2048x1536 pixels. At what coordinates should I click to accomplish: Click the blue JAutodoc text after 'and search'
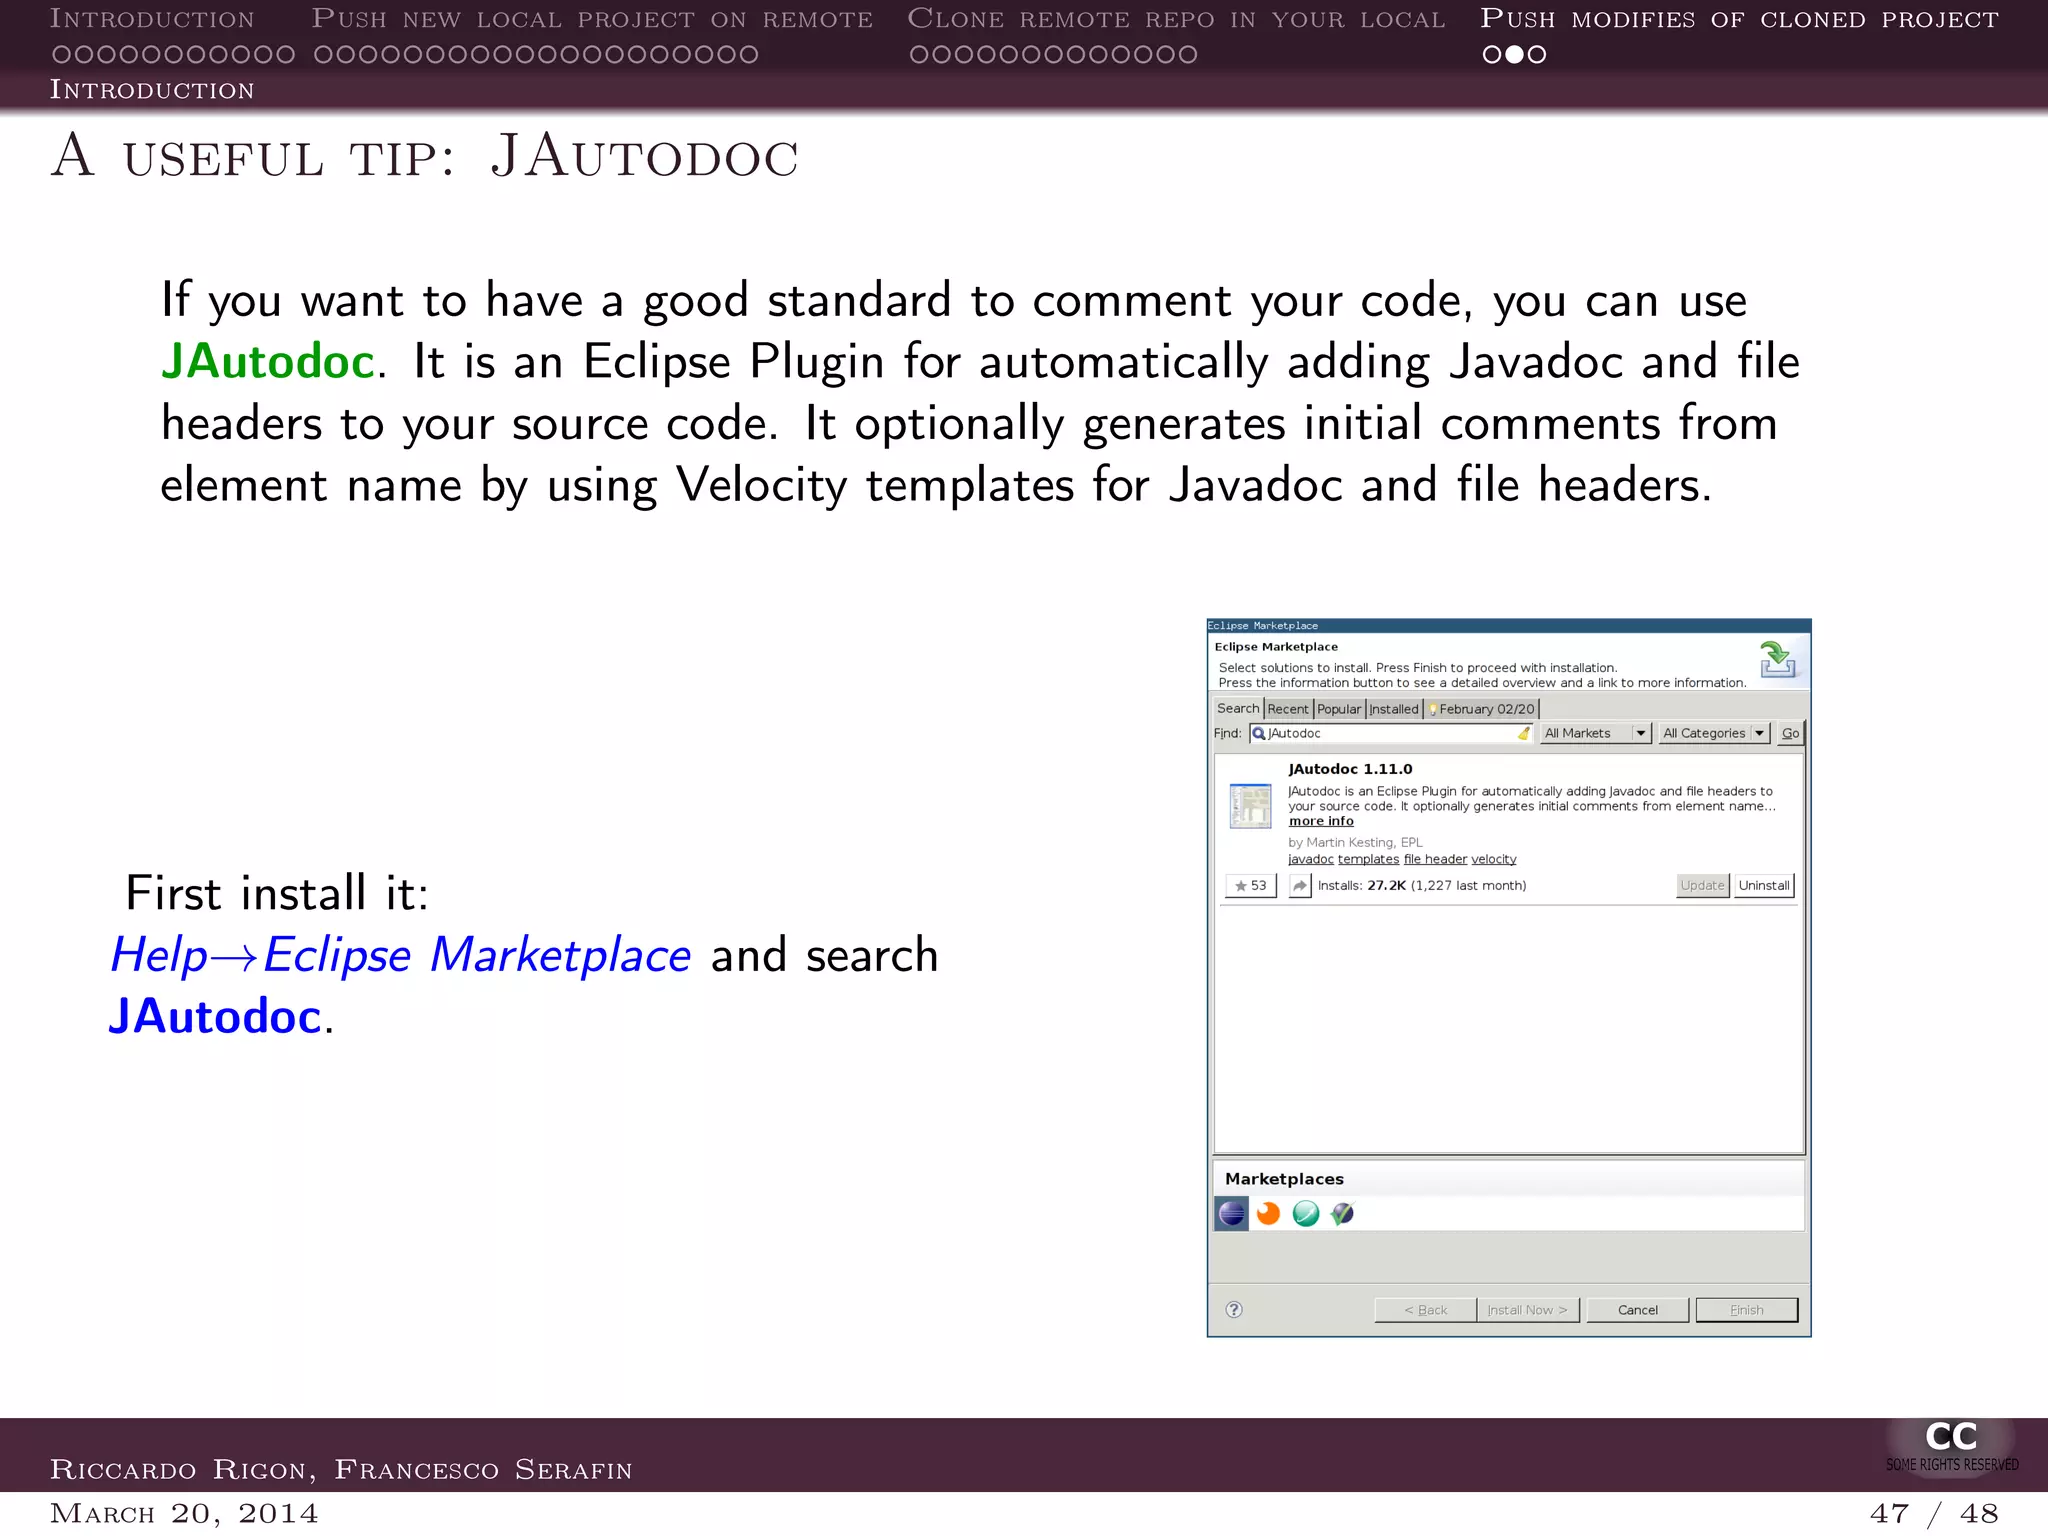click(x=215, y=1017)
